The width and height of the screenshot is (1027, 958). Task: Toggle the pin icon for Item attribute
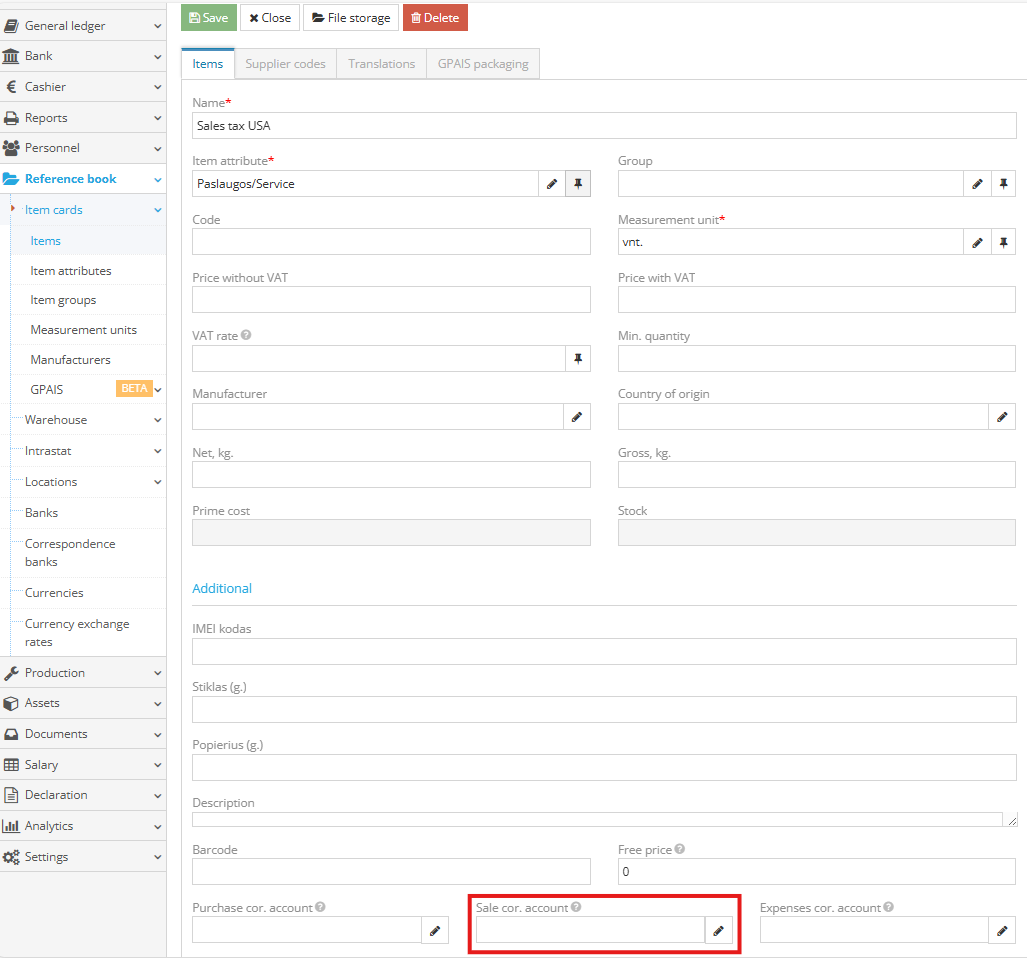[x=578, y=184]
